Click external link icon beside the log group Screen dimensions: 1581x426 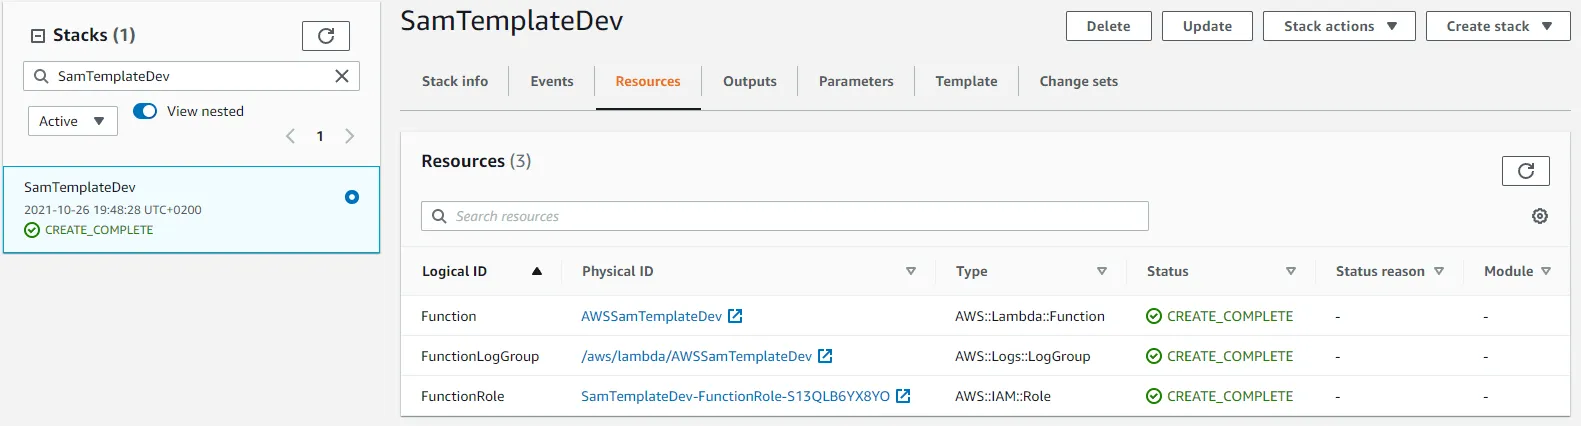pyautogui.click(x=825, y=356)
